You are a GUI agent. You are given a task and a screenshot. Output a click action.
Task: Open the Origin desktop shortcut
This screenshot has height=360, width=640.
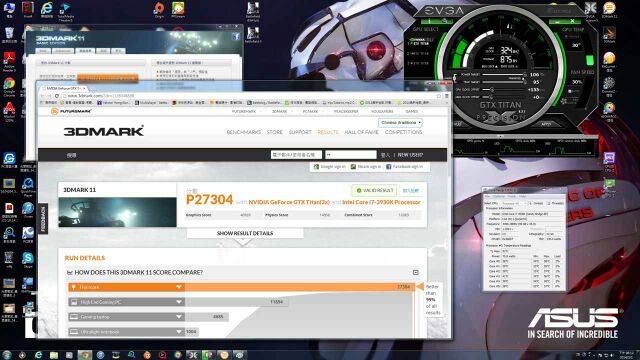(159, 9)
